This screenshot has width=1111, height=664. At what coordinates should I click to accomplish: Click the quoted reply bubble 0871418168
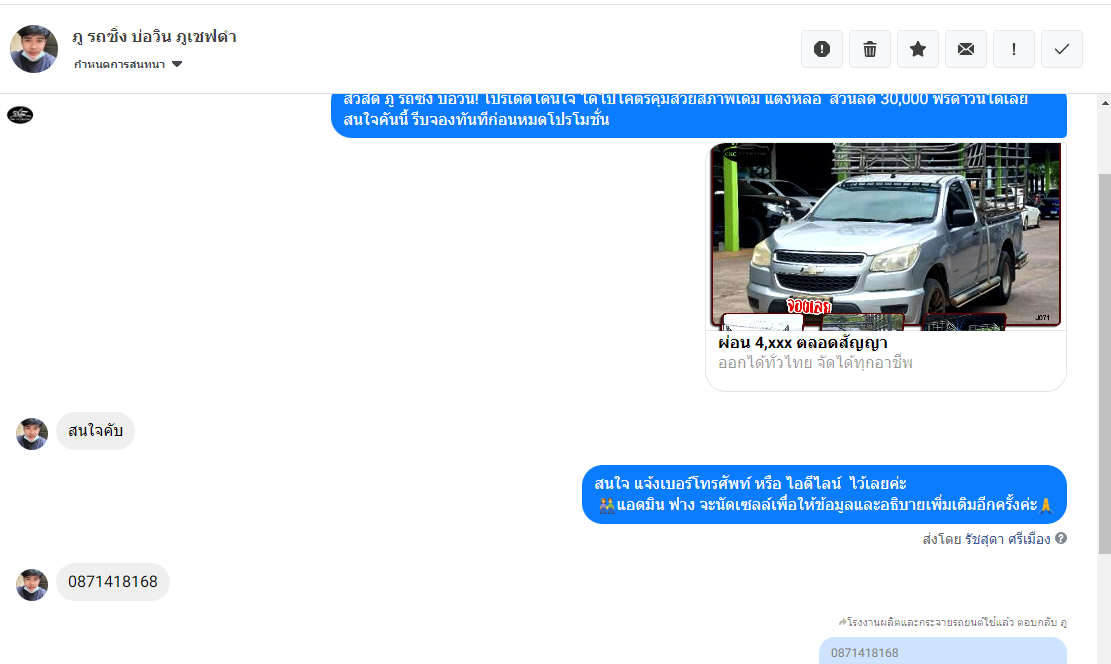(x=942, y=652)
